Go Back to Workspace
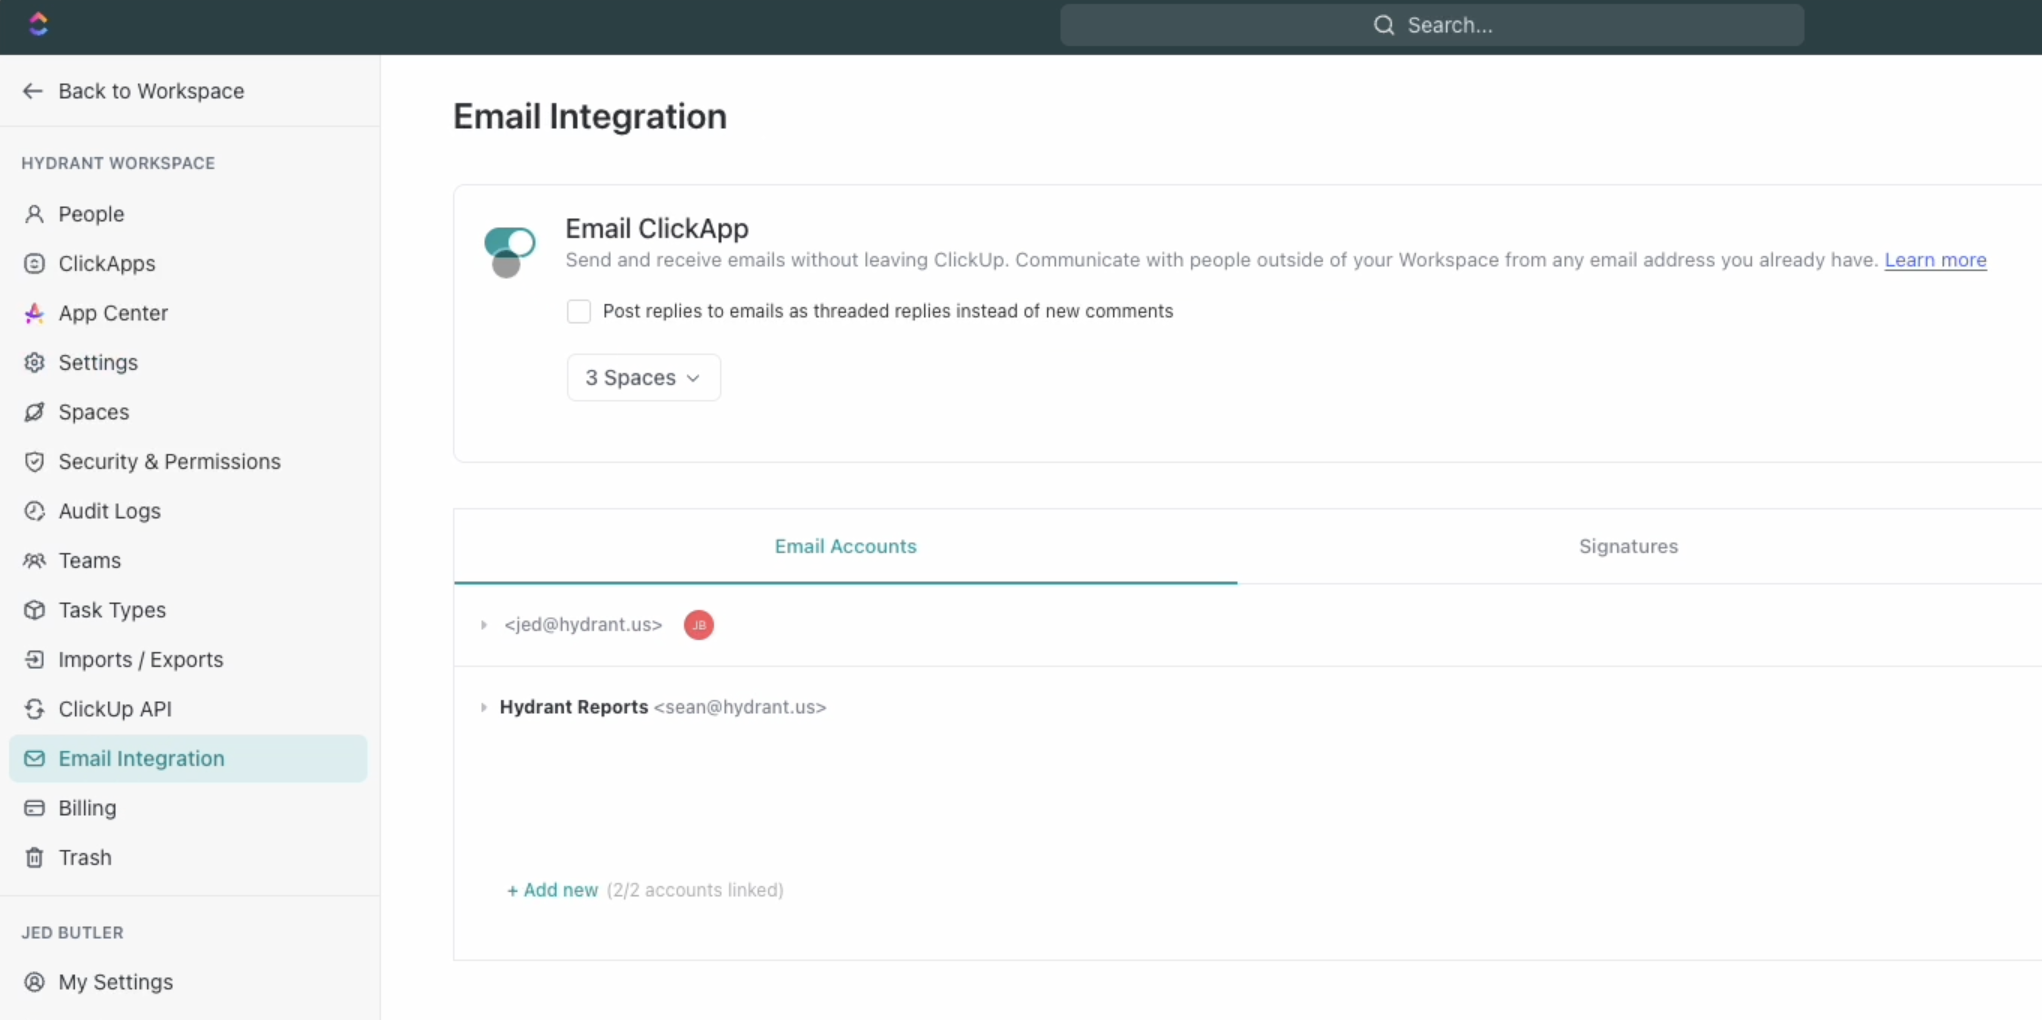The width and height of the screenshot is (2042, 1020). (x=133, y=91)
